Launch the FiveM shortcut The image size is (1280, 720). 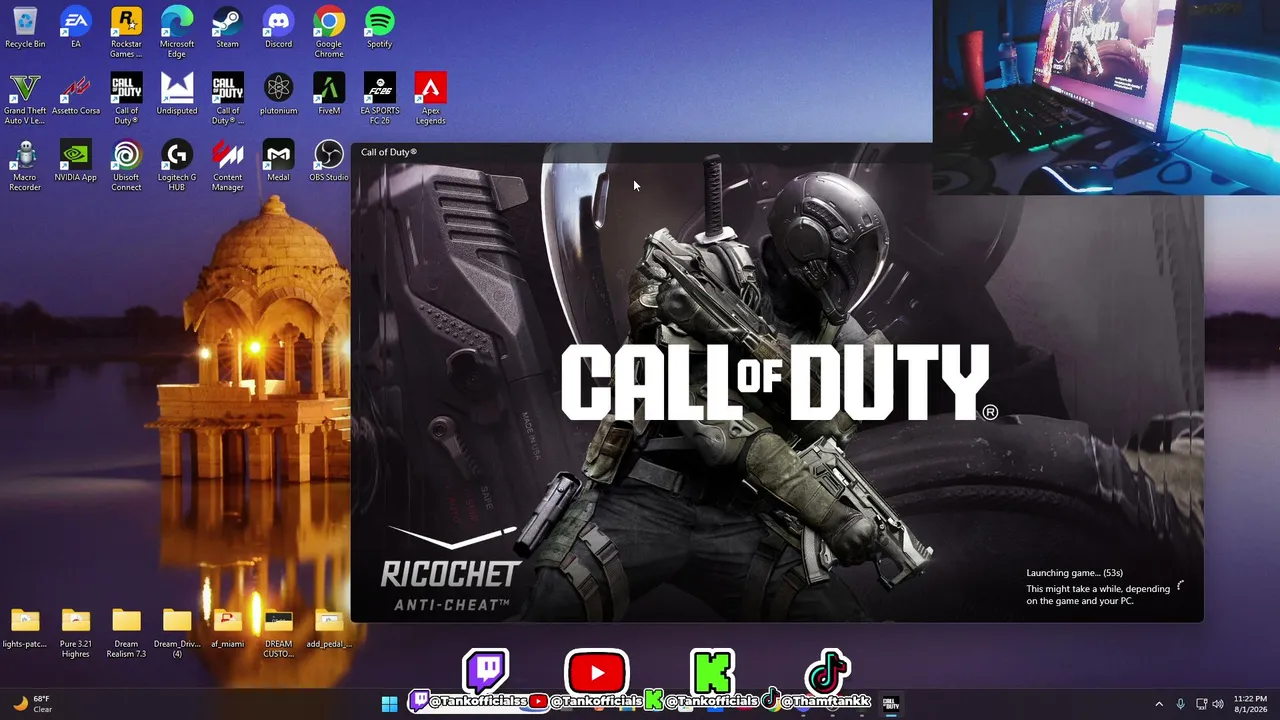coord(329,95)
